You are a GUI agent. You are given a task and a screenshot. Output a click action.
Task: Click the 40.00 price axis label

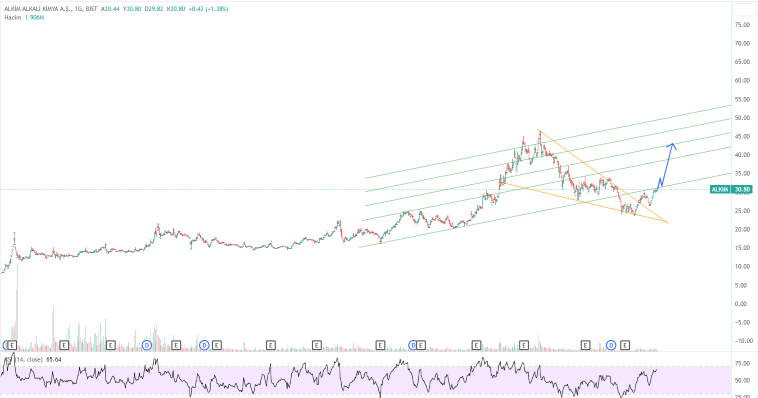[x=742, y=155]
